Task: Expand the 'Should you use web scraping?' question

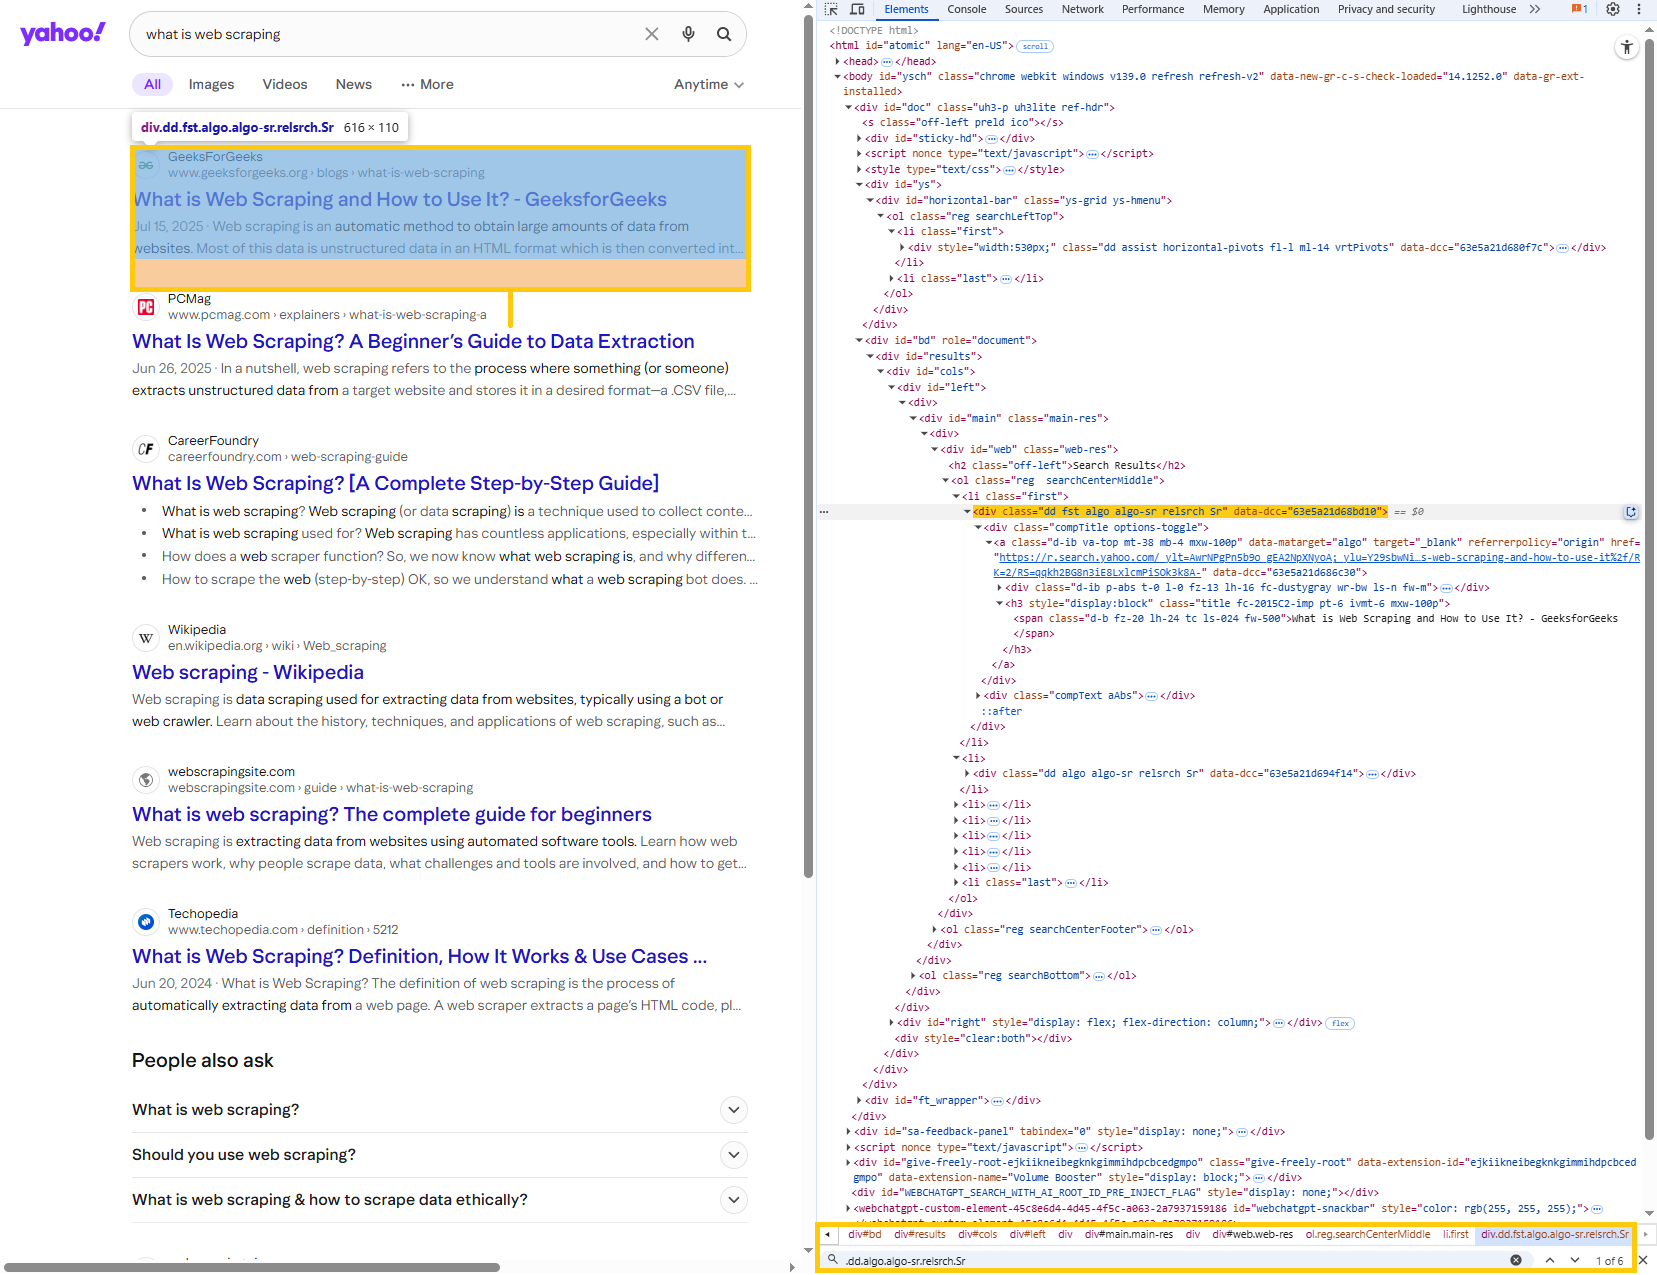Action: (733, 1155)
